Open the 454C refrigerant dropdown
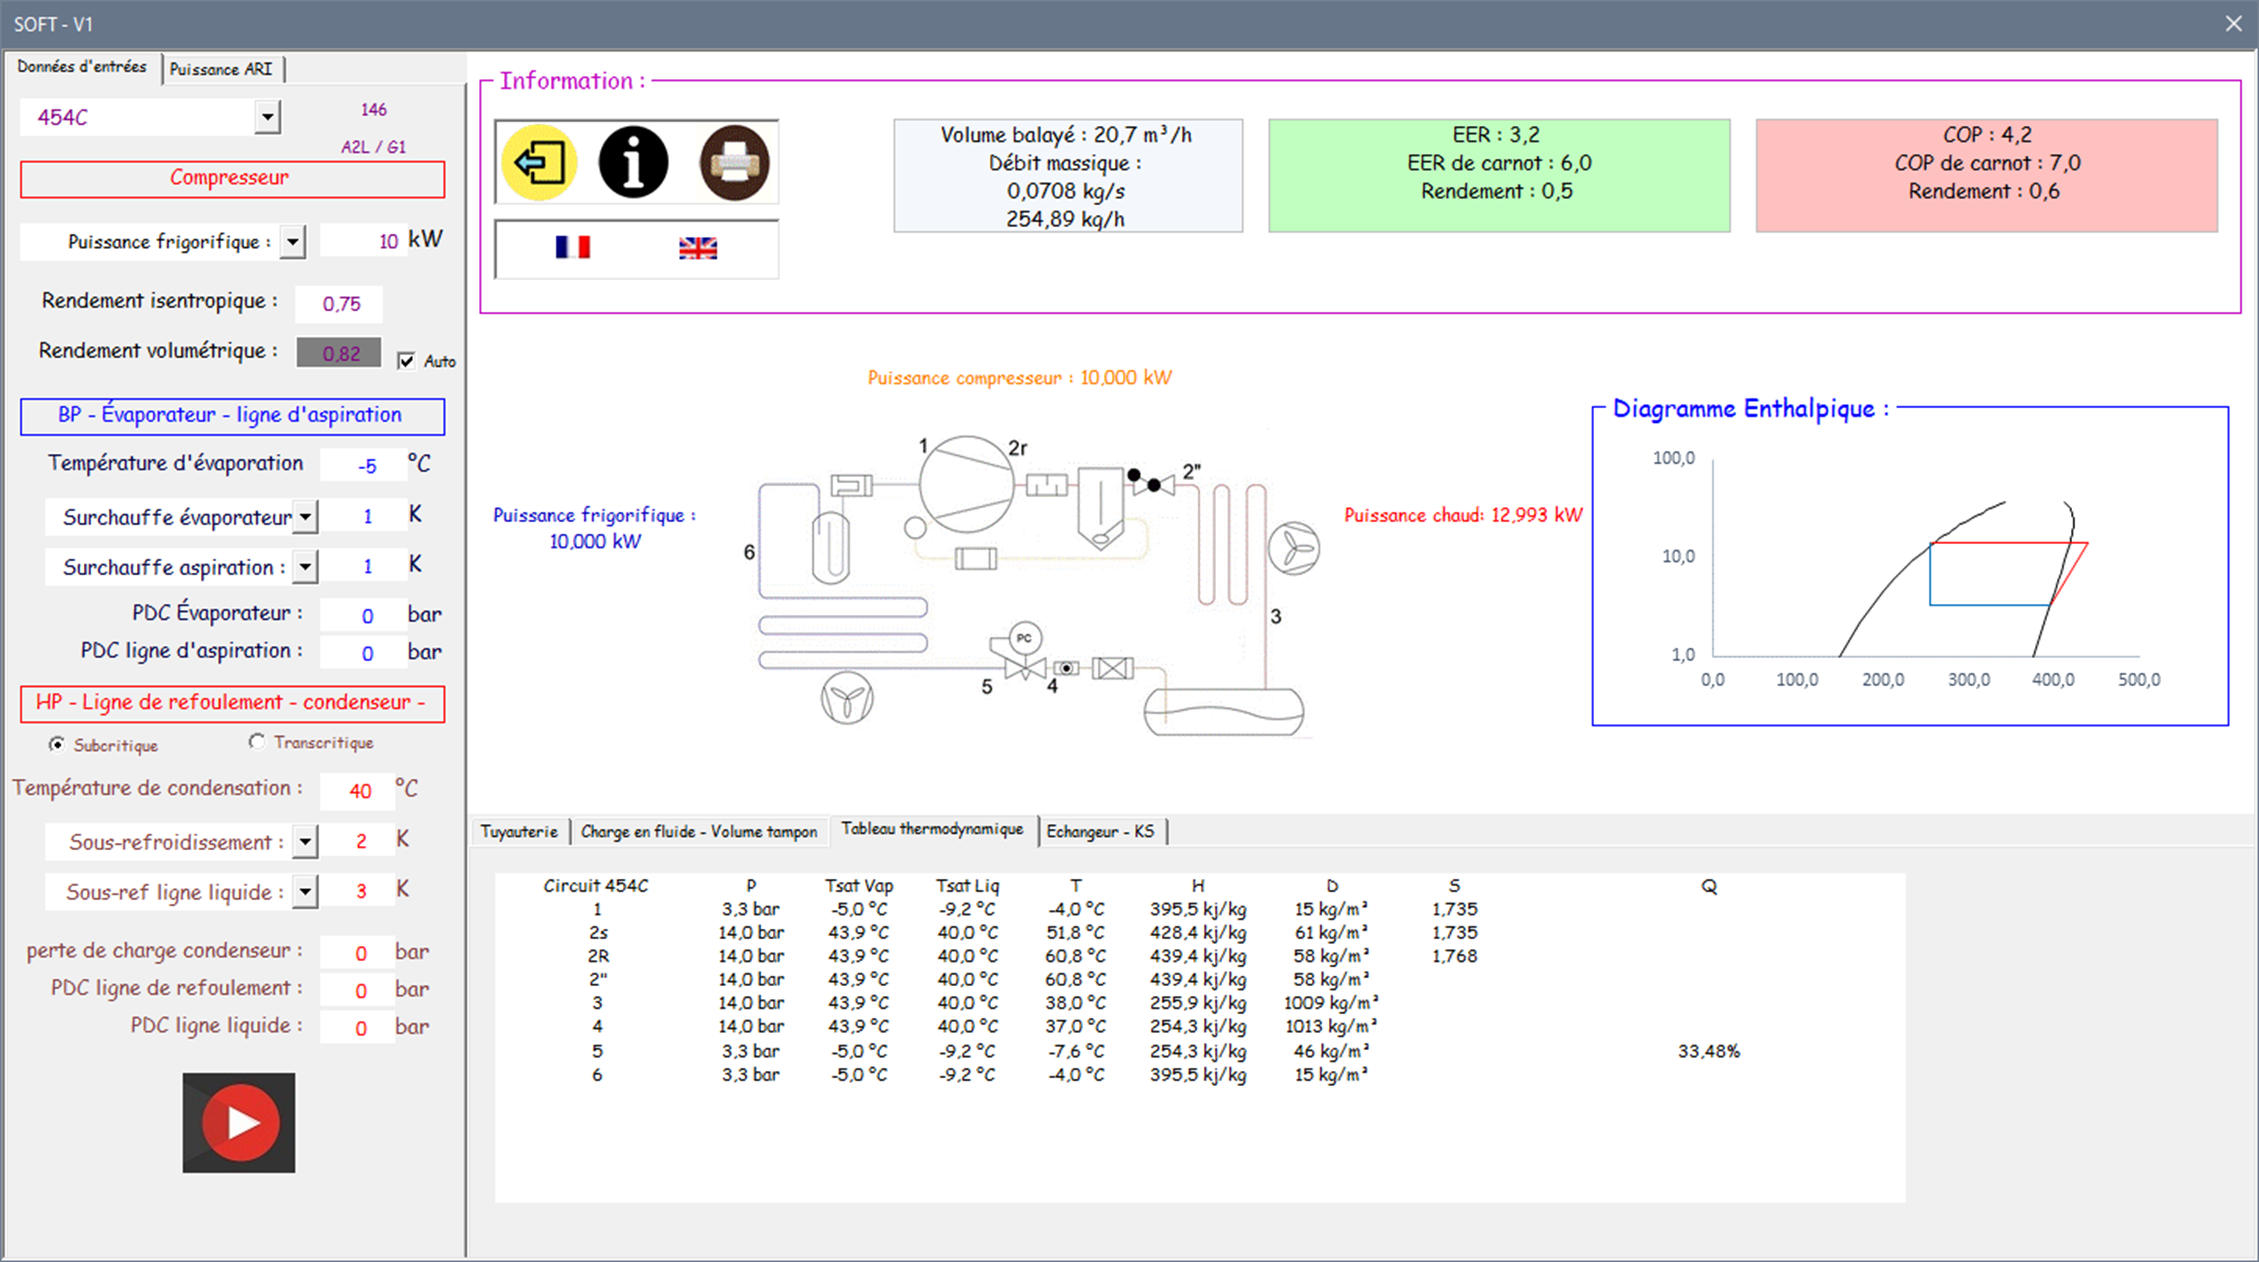 267,117
